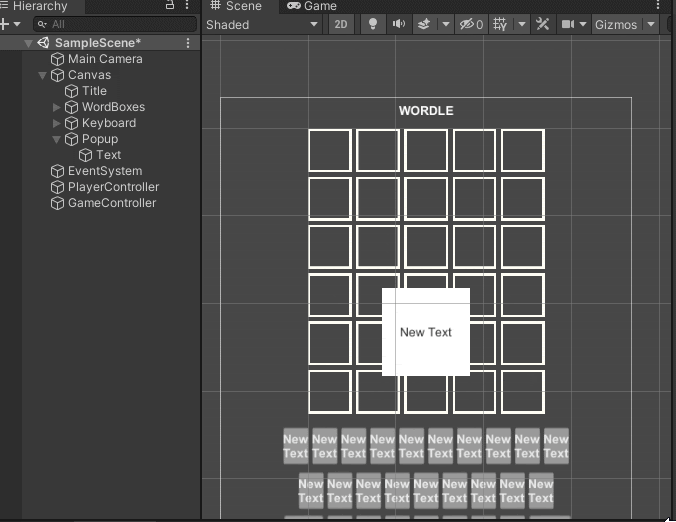Select Title object in Hierarchy
Image resolution: width=676 pixels, height=522 pixels.
94,91
